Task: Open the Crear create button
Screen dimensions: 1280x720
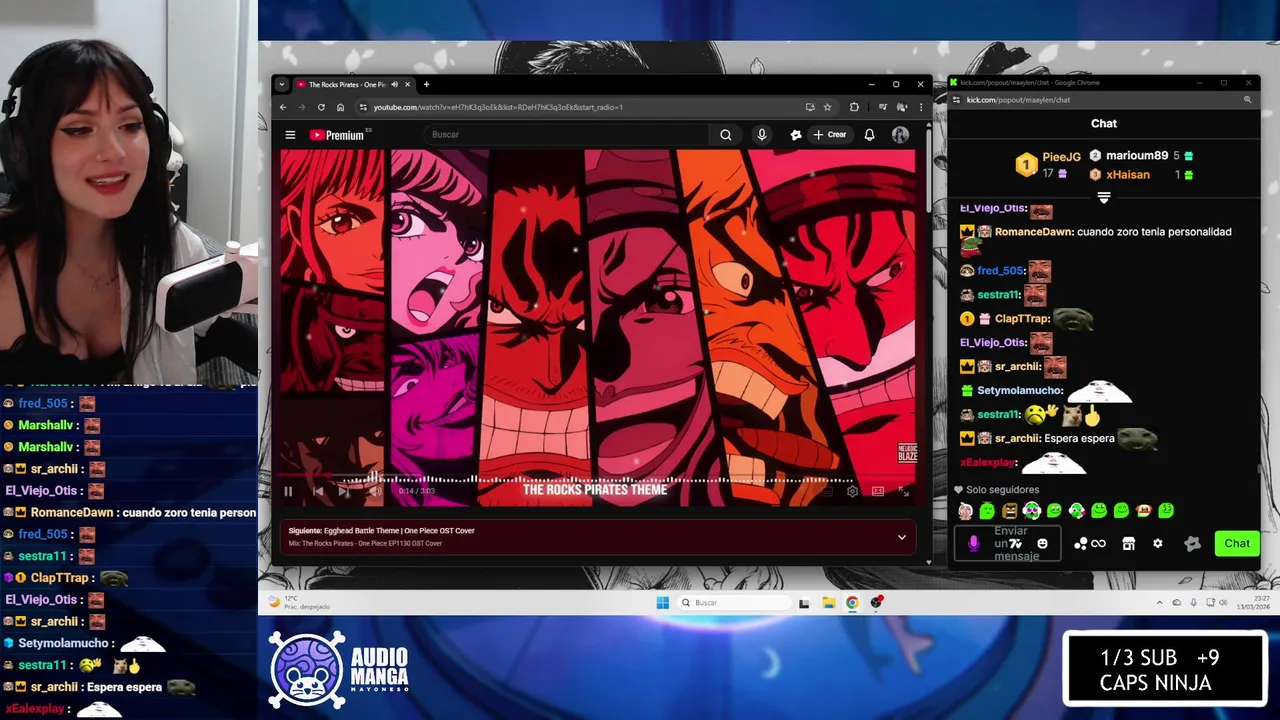Action: click(830, 135)
